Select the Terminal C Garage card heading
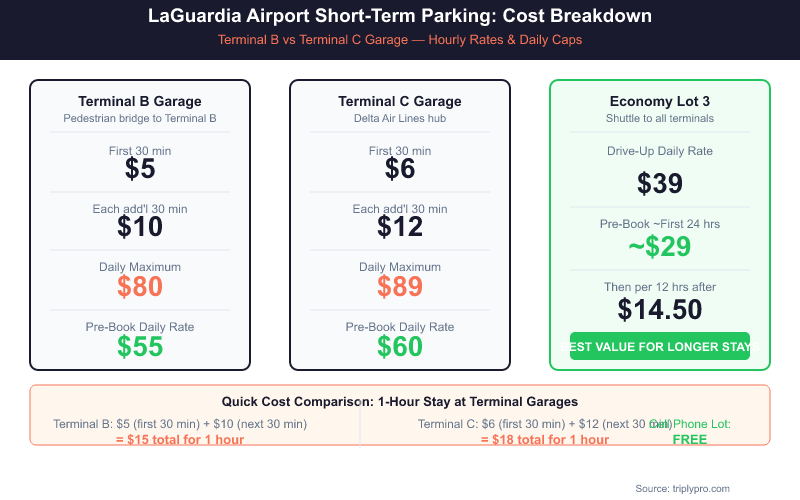 coord(400,101)
